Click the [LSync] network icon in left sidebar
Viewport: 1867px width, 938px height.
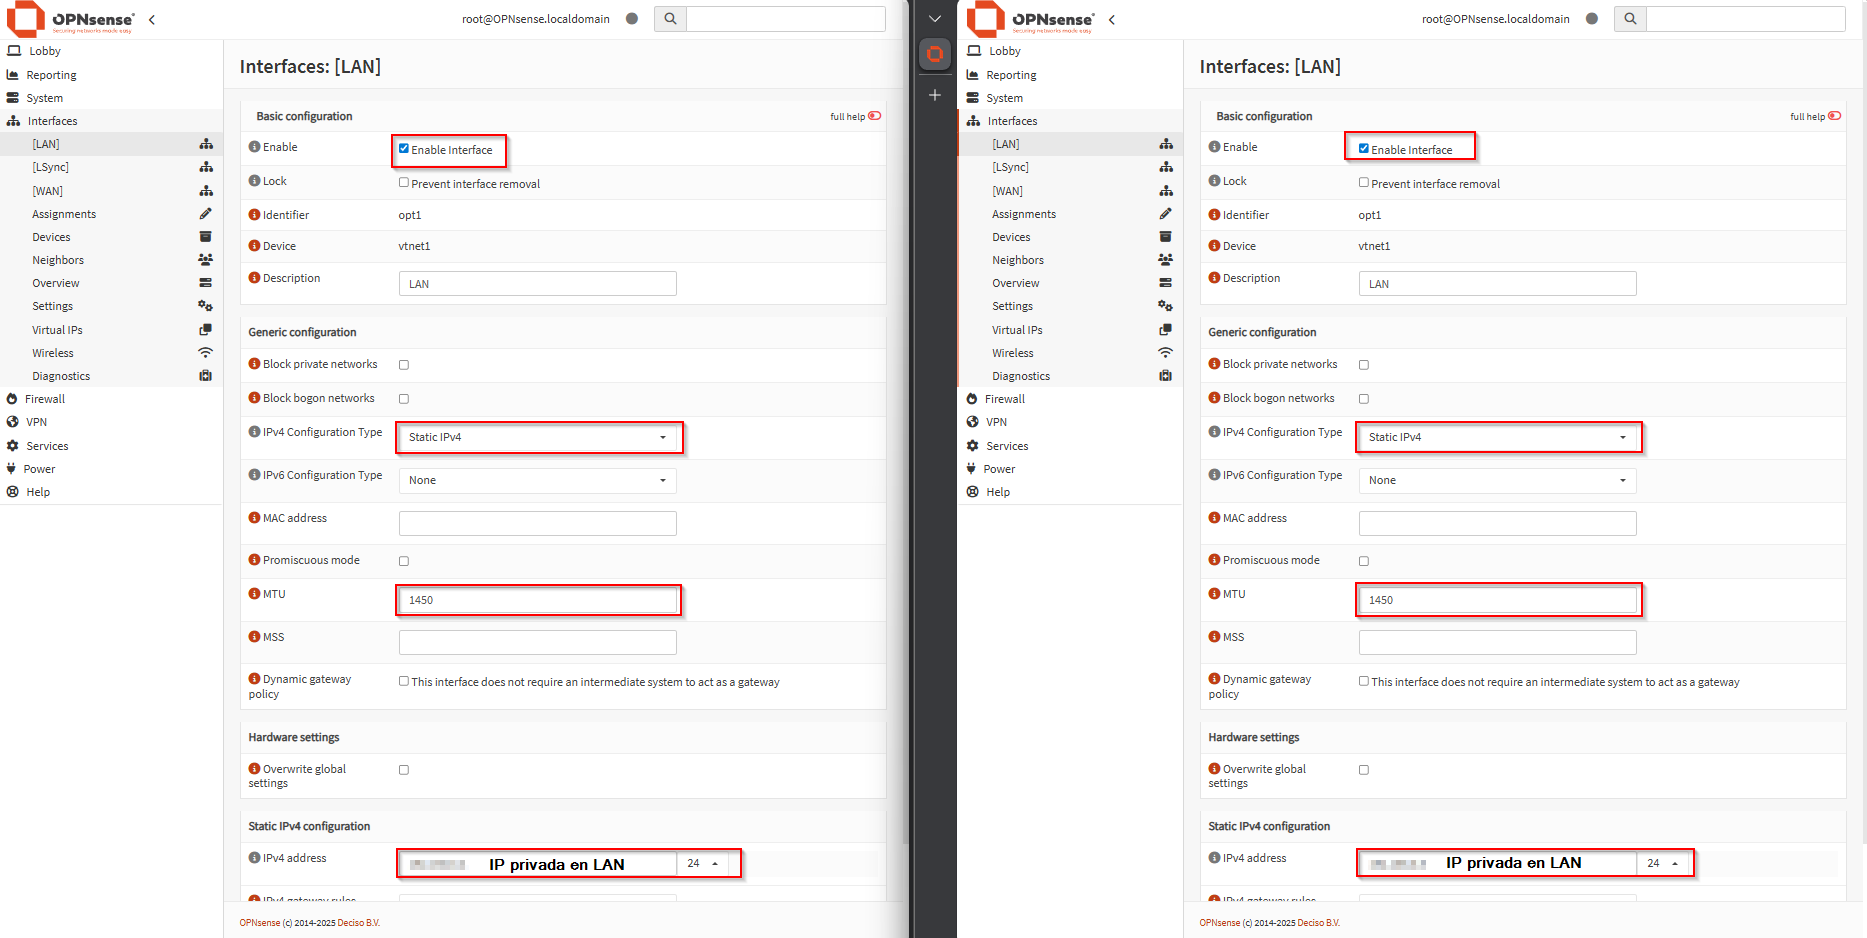[x=206, y=167]
